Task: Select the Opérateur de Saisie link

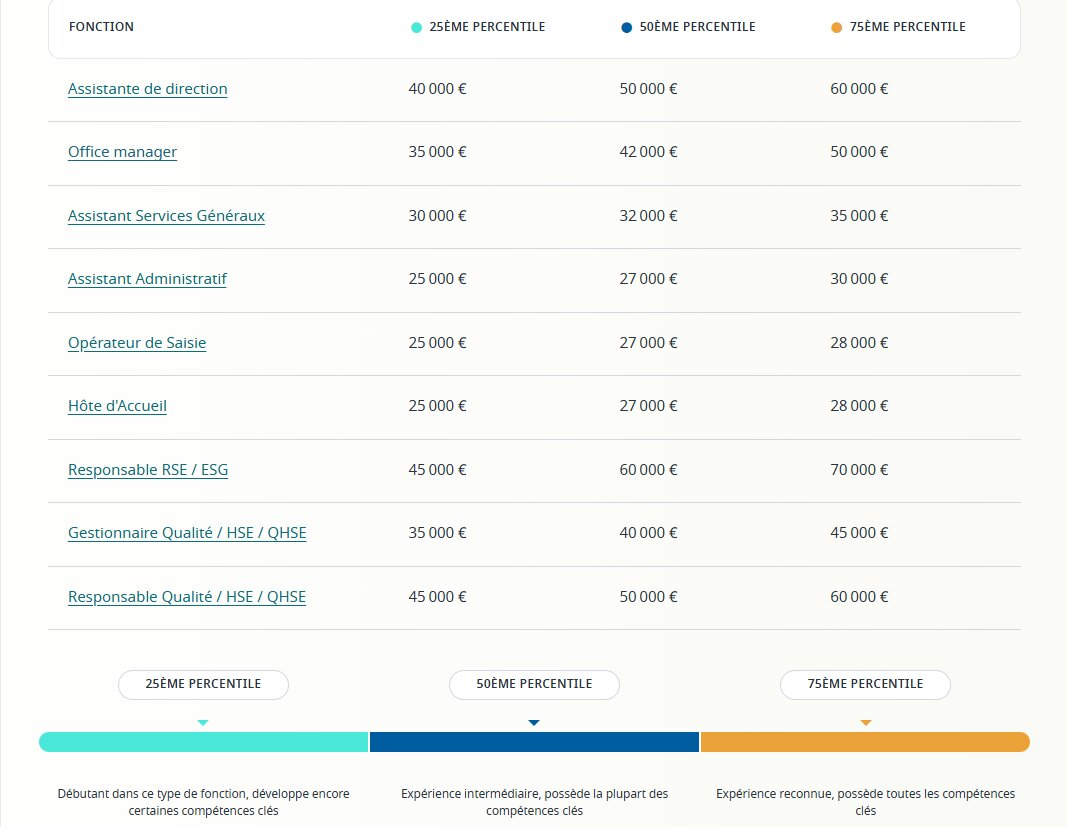Action: pyautogui.click(x=137, y=343)
